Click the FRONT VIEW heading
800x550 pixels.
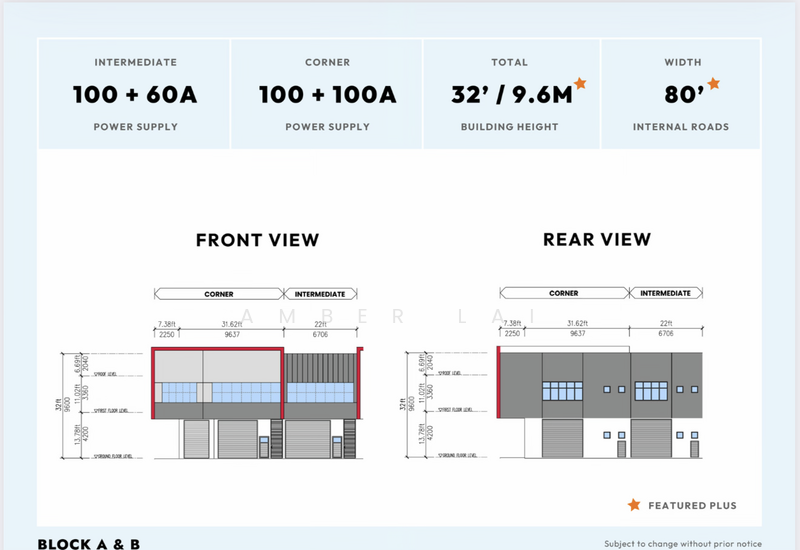(257, 240)
